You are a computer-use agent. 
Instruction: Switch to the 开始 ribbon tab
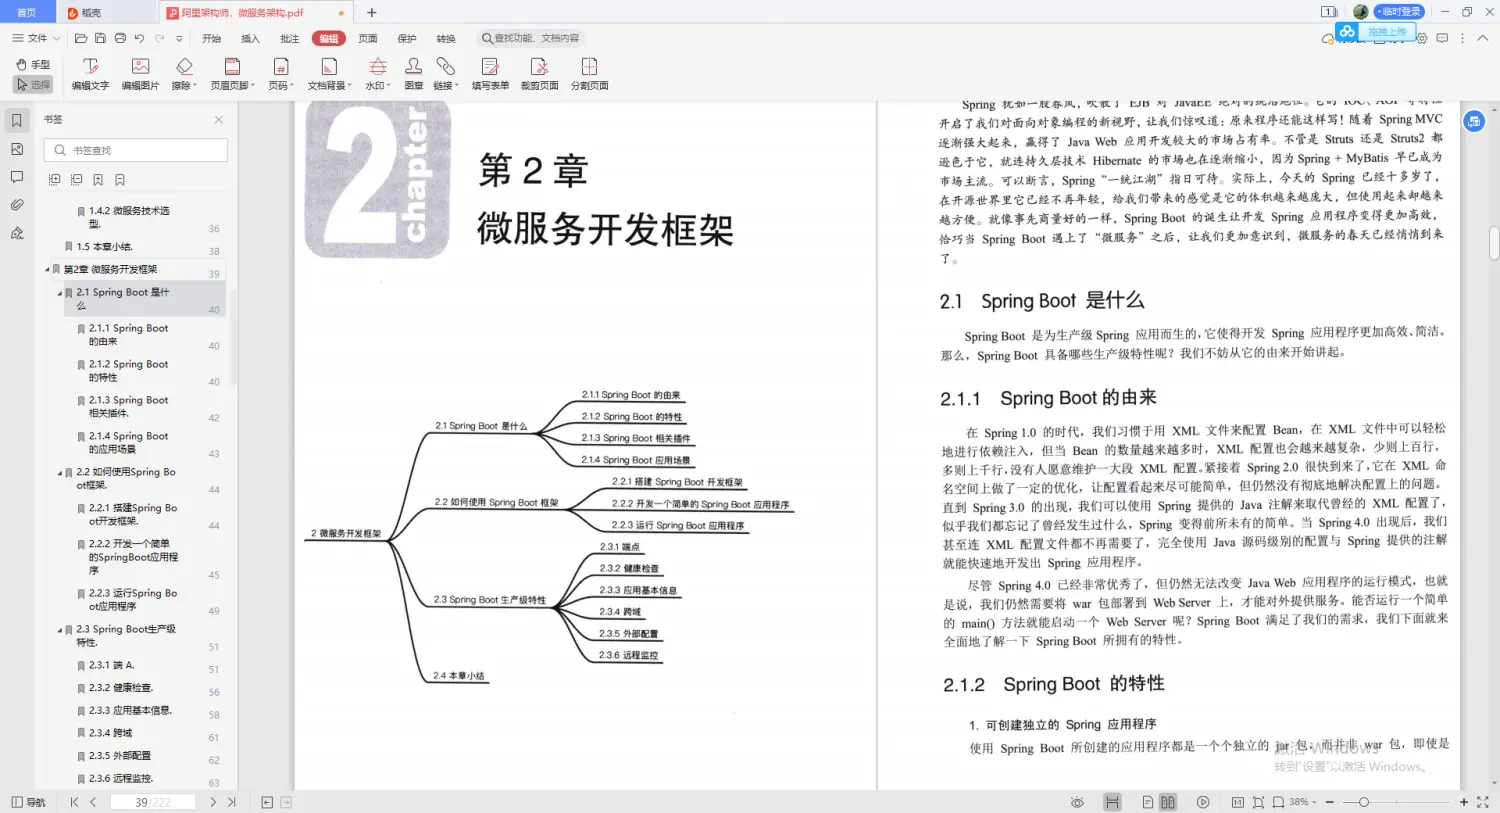point(211,39)
